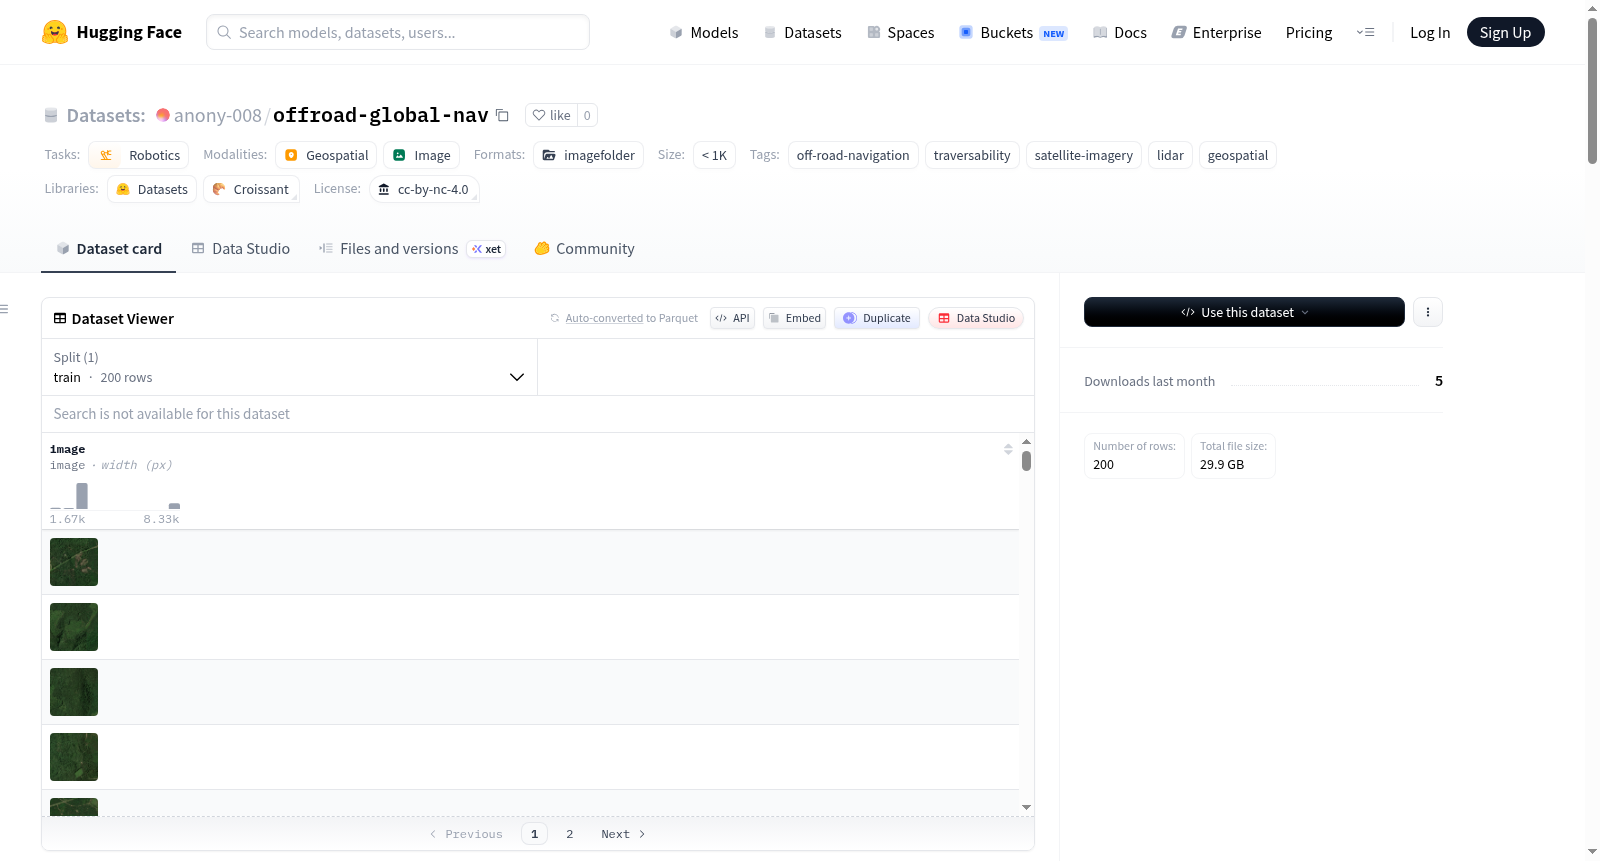This screenshot has height=861, width=1600.
Task: Select the Croissant library tag
Action: (251, 189)
